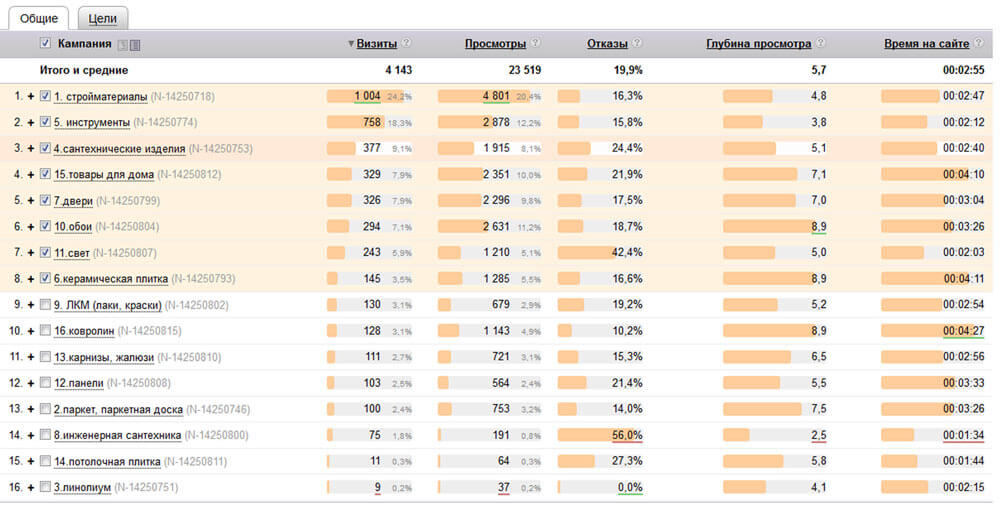This screenshot has width=1000, height=514.
Task: Open help icon for Глубина просмотра
Action: click(x=821, y=44)
